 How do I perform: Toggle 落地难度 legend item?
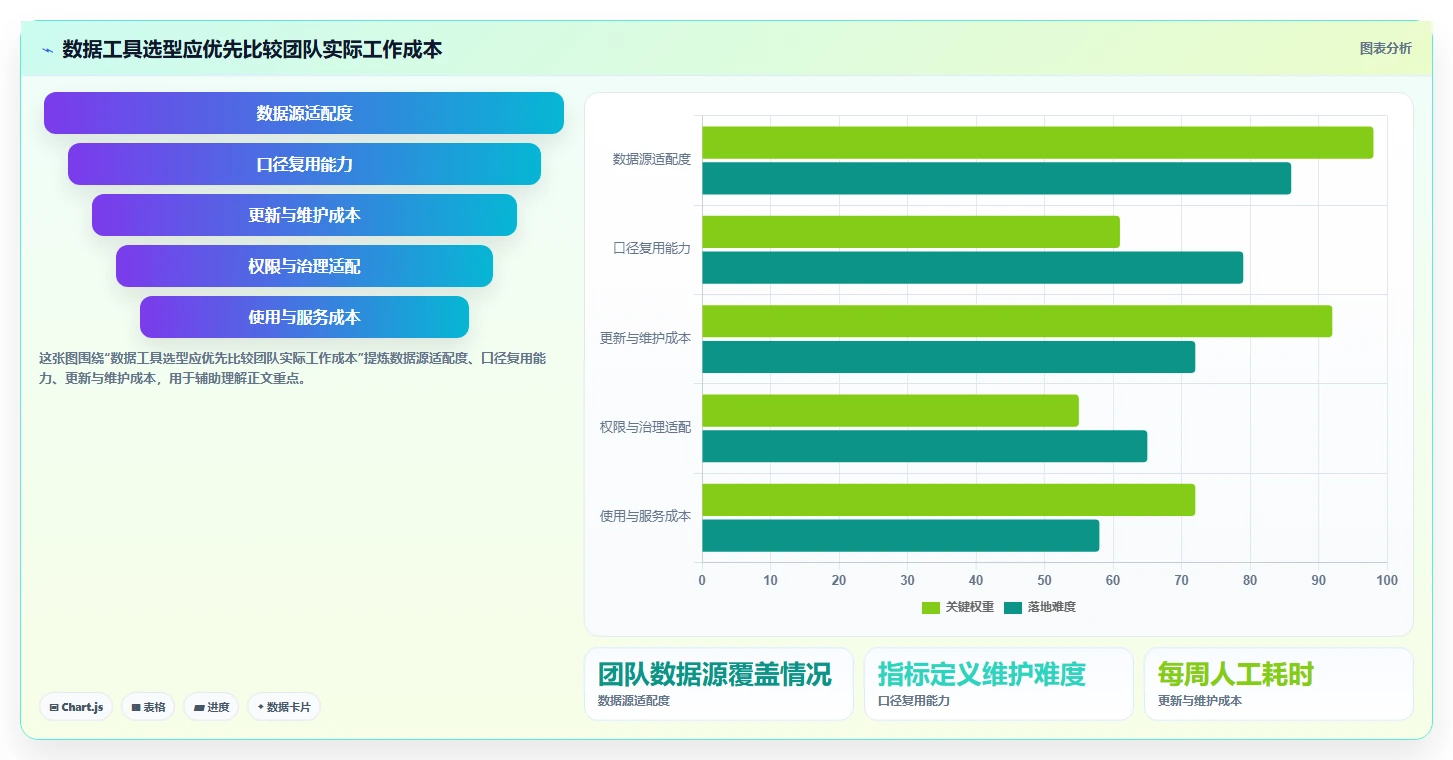(x=1040, y=607)
